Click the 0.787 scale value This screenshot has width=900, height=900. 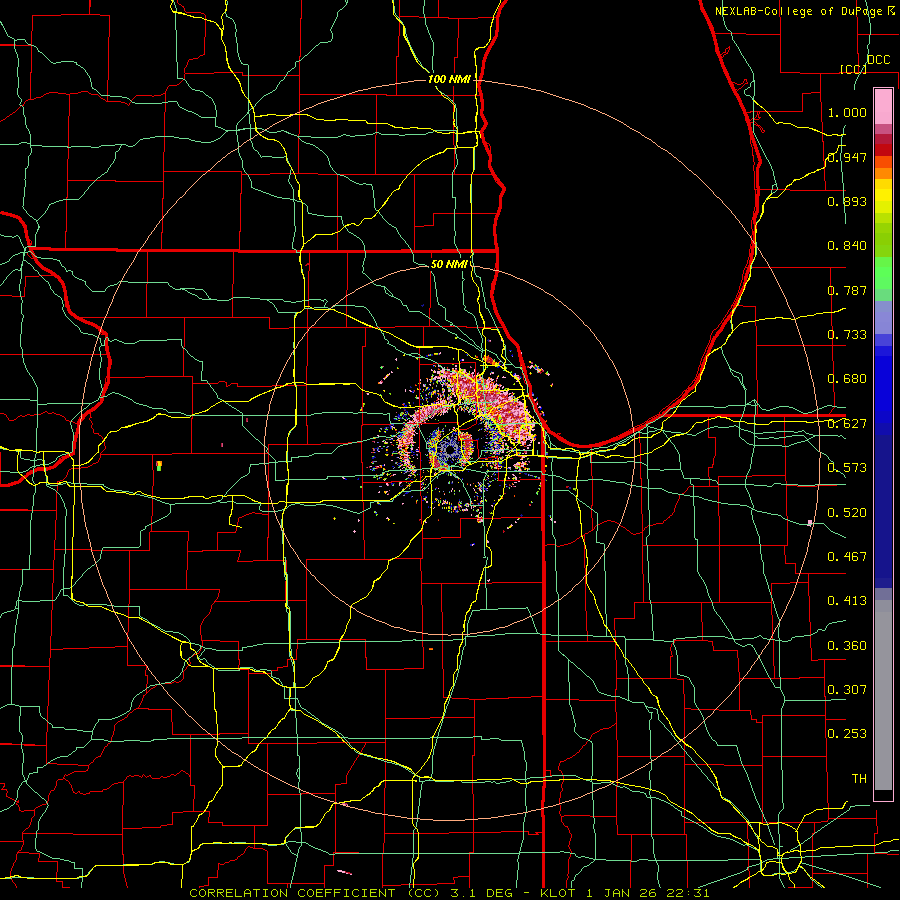point(847,290)
